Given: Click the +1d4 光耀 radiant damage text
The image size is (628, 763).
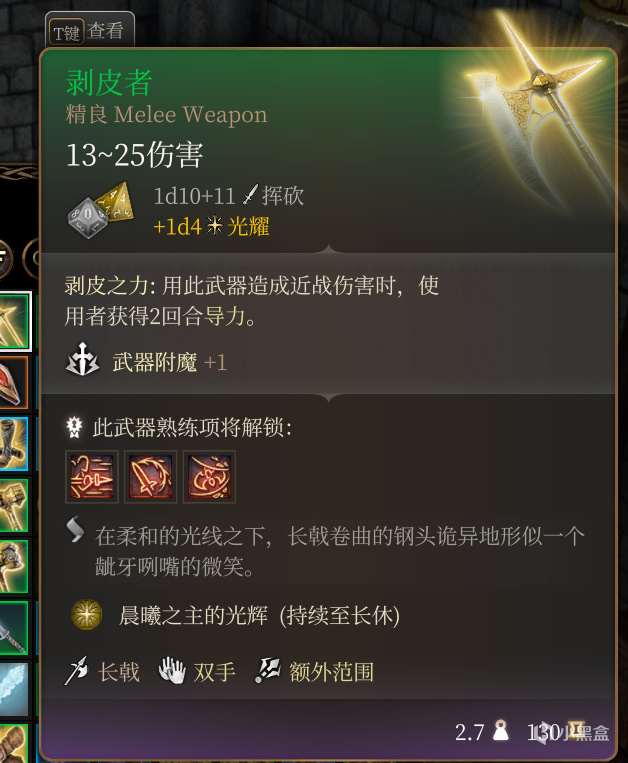Looking at the screenshot, I should 211,226.
